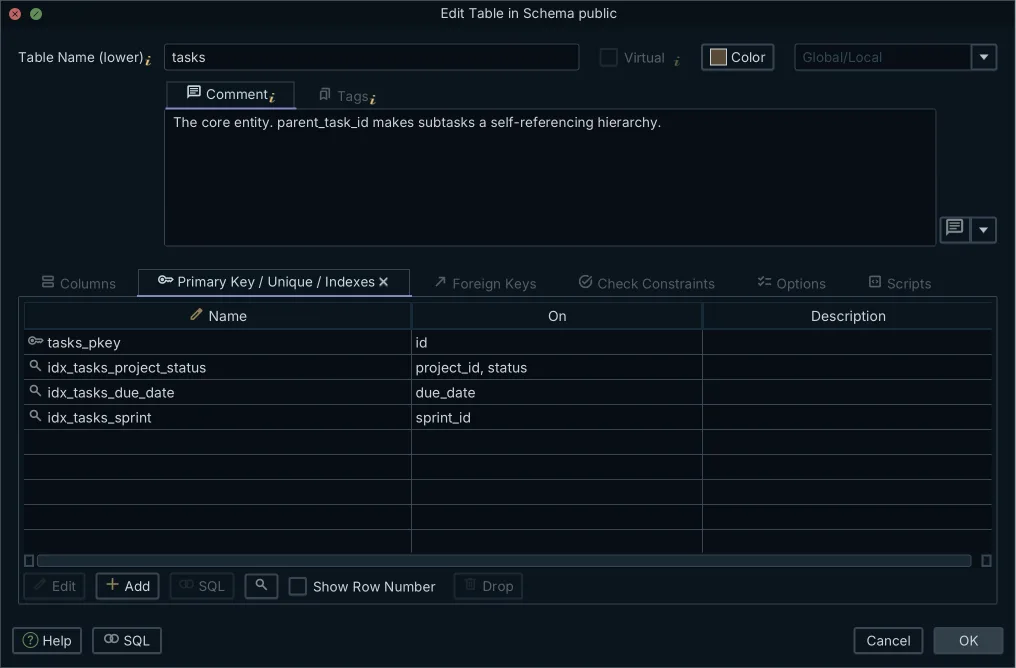Viewport: 1016px width, 668px height.
Task: Open the Foreign Keys tab
Action: [x=485, y=283]
